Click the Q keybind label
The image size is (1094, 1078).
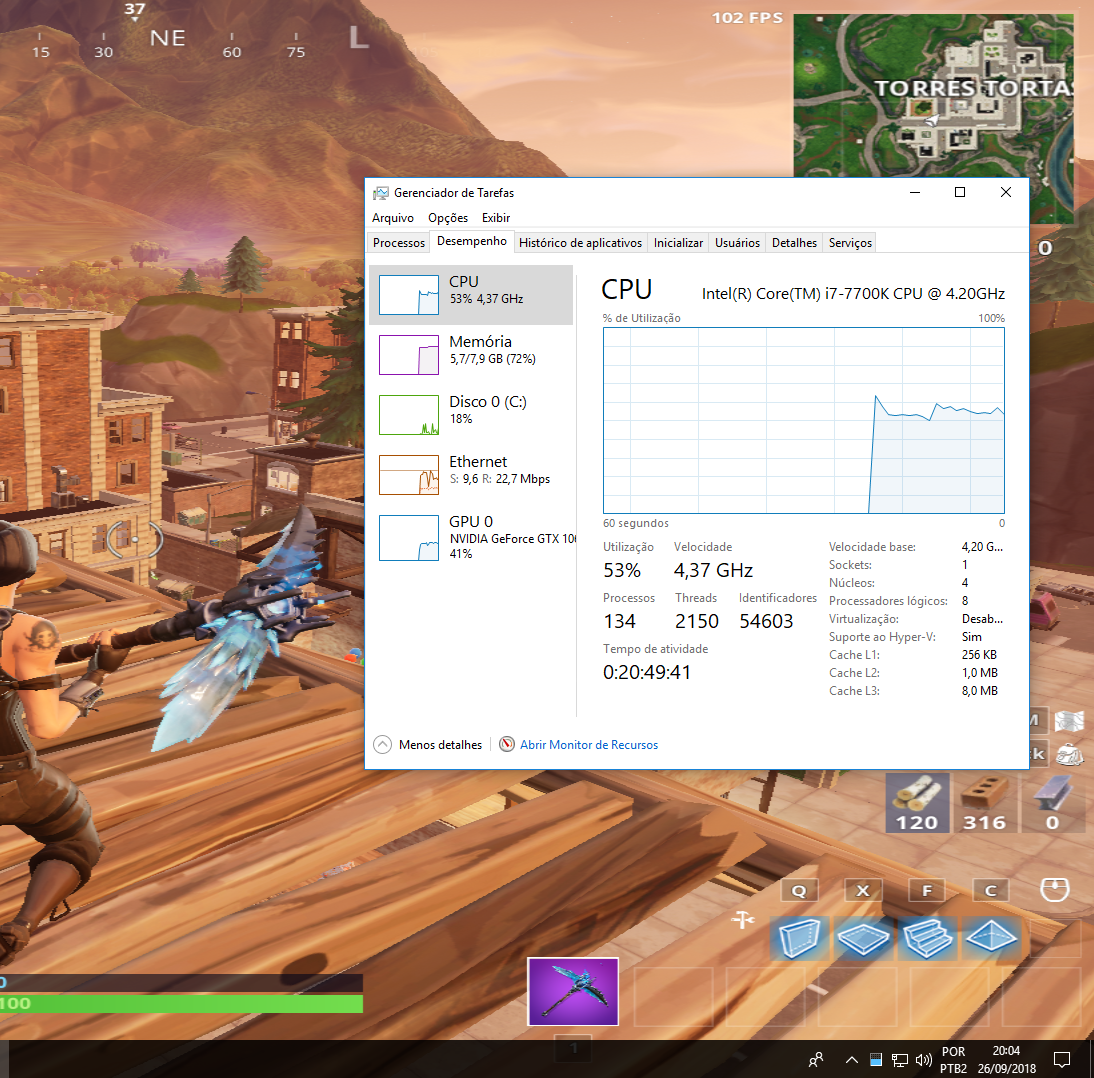[x=799, y=890]
